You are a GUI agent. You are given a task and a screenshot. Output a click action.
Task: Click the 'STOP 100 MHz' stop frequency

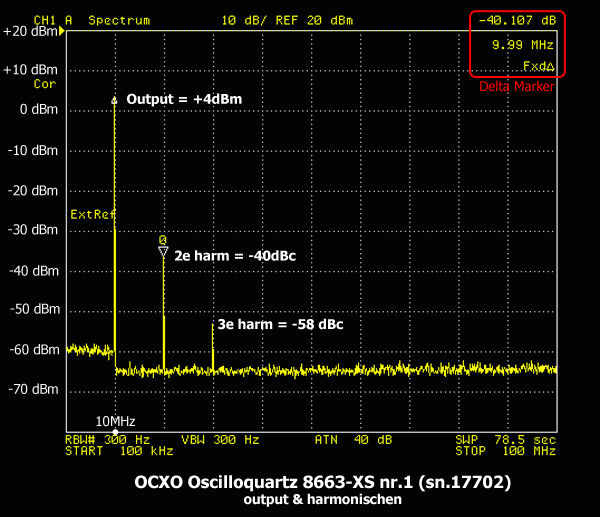[505, 451]
